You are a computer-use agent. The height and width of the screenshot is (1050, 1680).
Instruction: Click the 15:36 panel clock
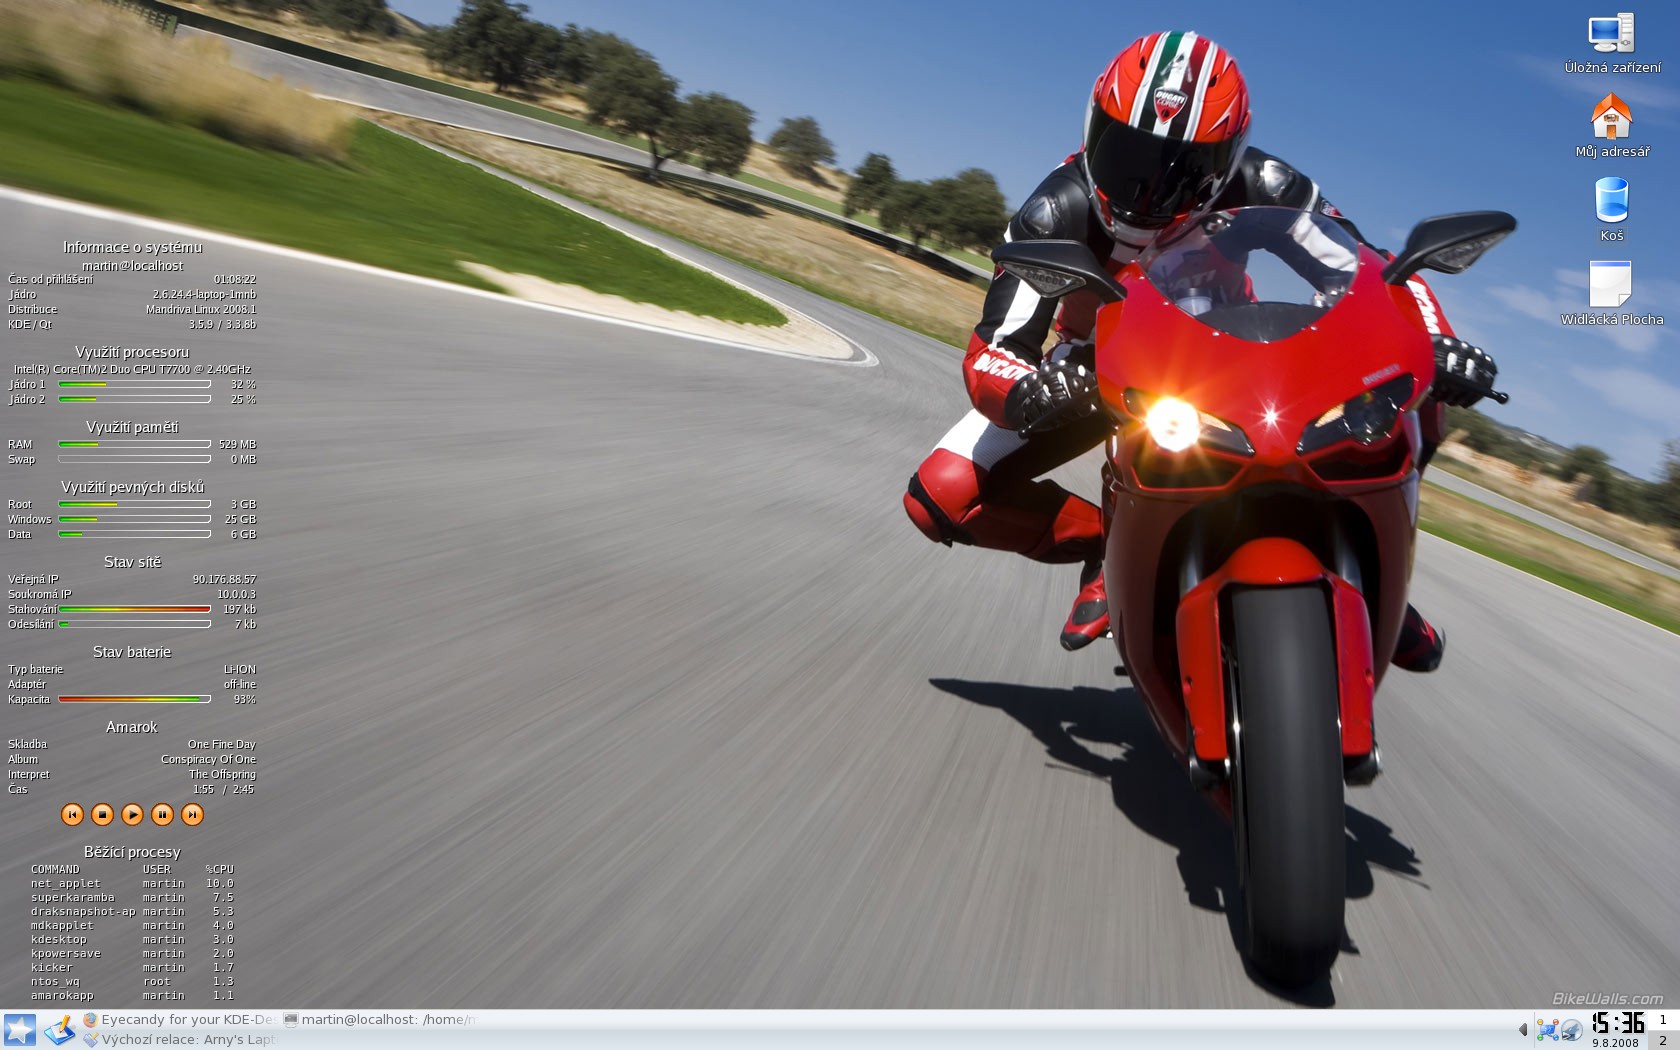tap(1618, 1023)
